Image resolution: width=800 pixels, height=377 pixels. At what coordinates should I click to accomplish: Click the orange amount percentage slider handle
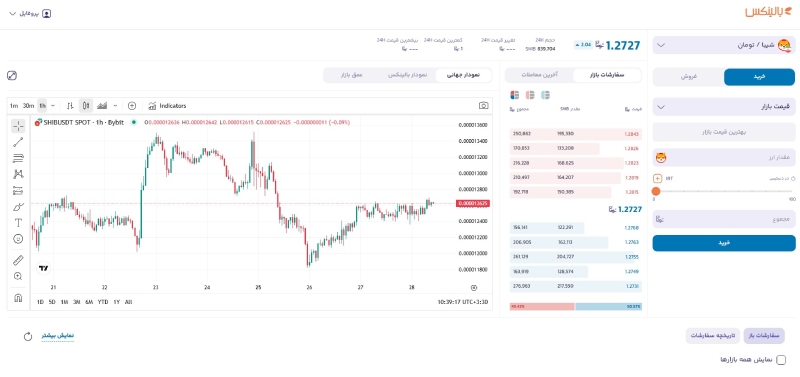[x=656, y=191]
